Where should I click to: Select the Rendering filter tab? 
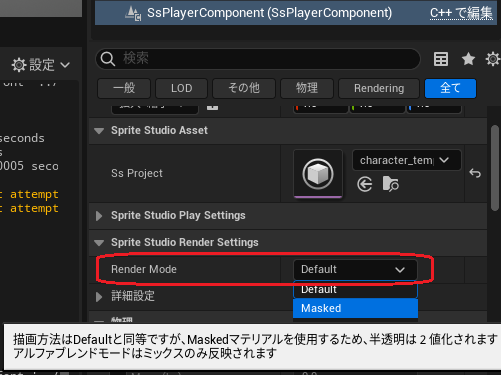pyautogui.click(x=379, y=88)
